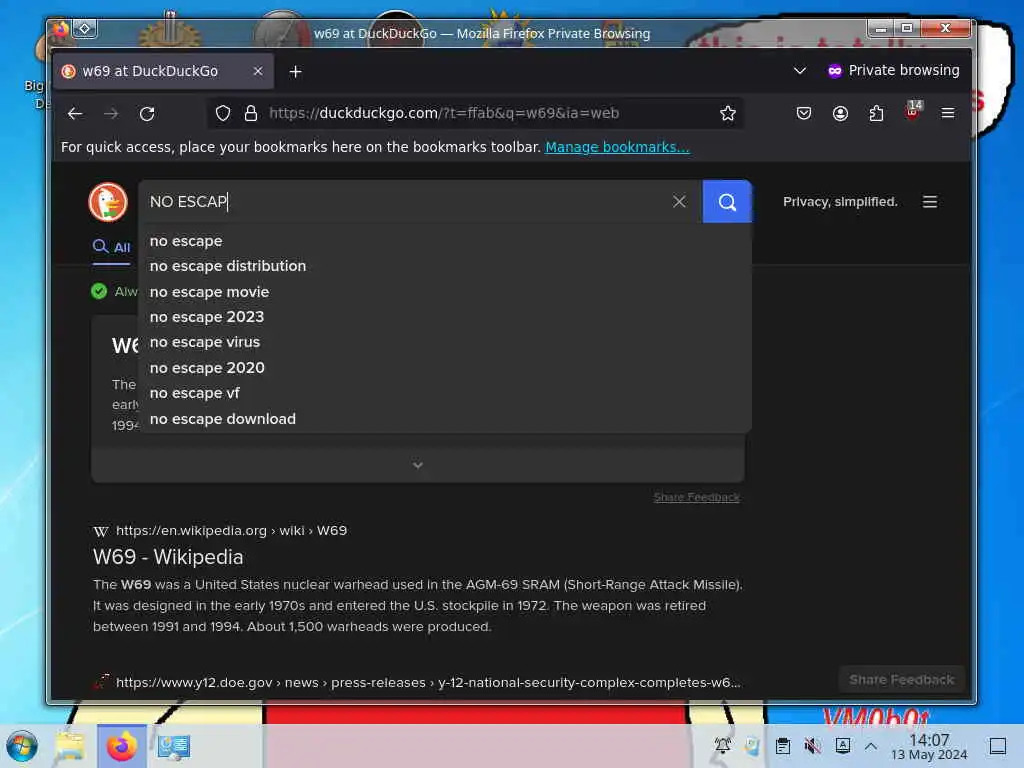Open Save to Pocket icon
Screen dimensions: 1024x768
(x=803, y=114)
